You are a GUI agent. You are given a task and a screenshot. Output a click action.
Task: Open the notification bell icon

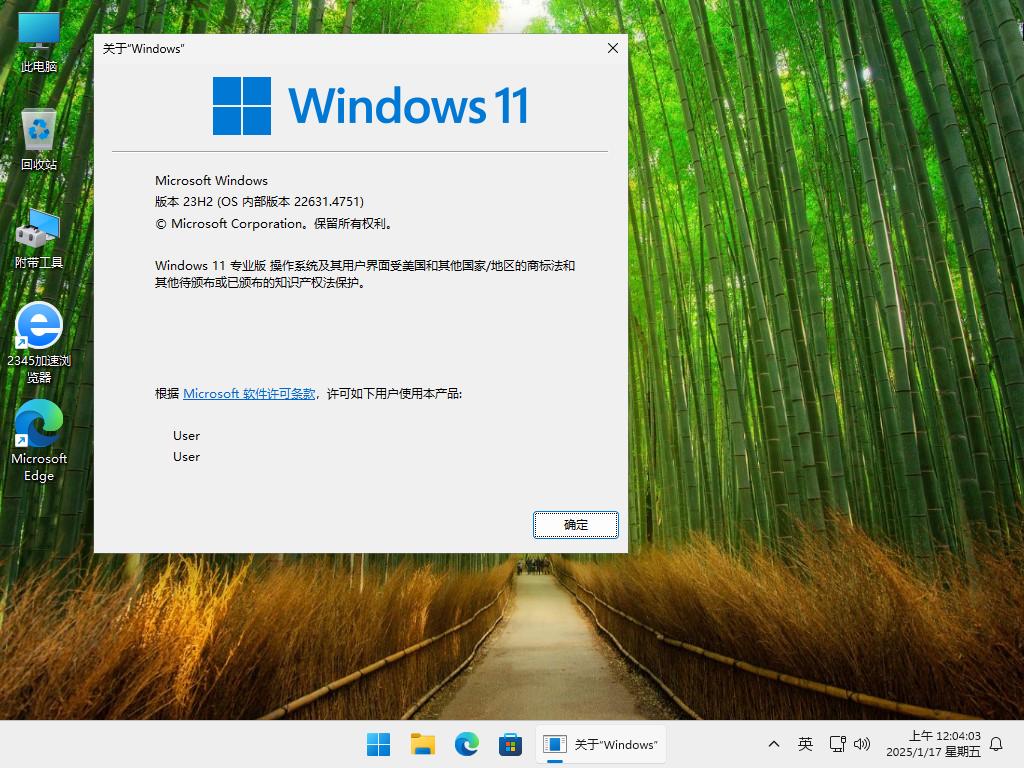tap(997, 744)
